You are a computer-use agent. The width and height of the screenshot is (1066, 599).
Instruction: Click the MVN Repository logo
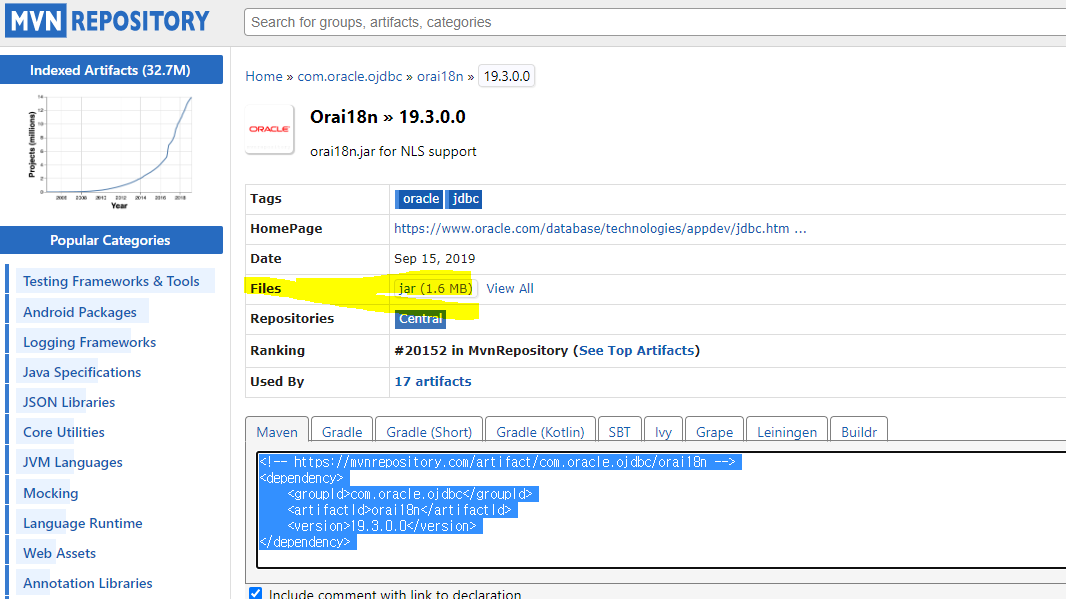(x=107, y=21)
